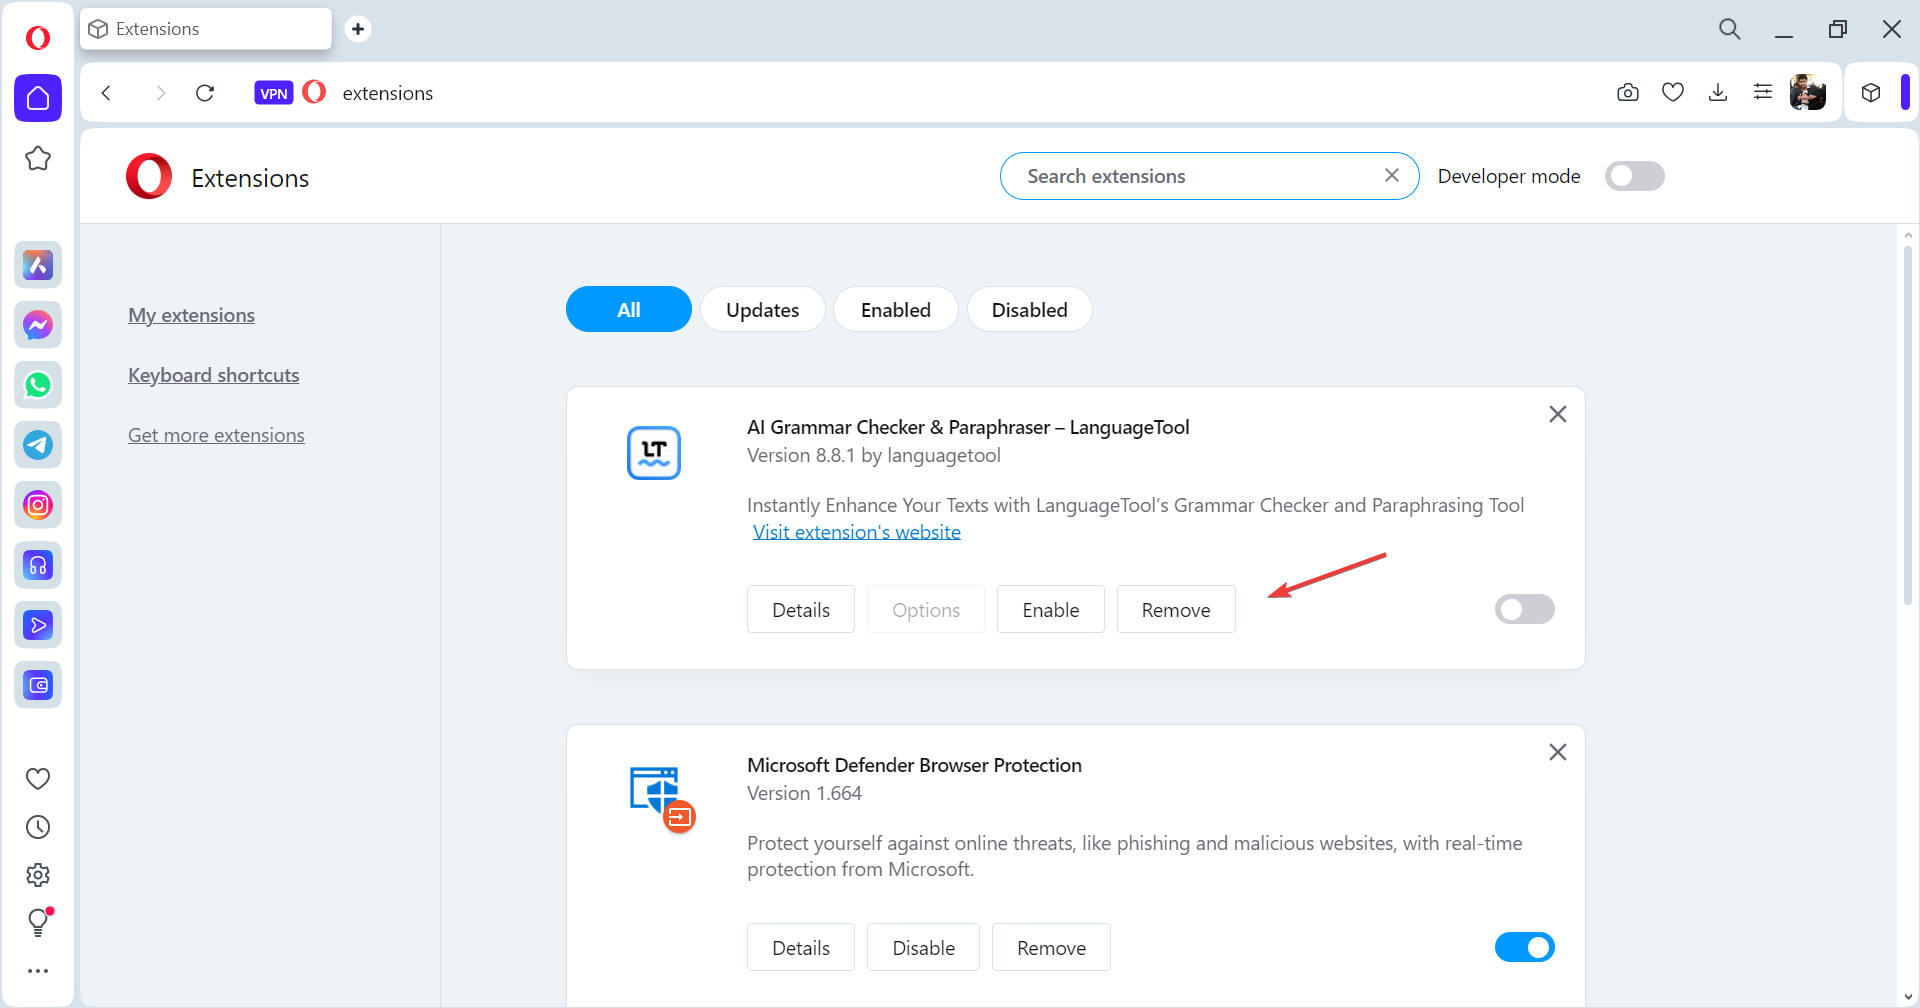Open browser history clock icon
The image size is (1920, 1008).
click(38, 827)
